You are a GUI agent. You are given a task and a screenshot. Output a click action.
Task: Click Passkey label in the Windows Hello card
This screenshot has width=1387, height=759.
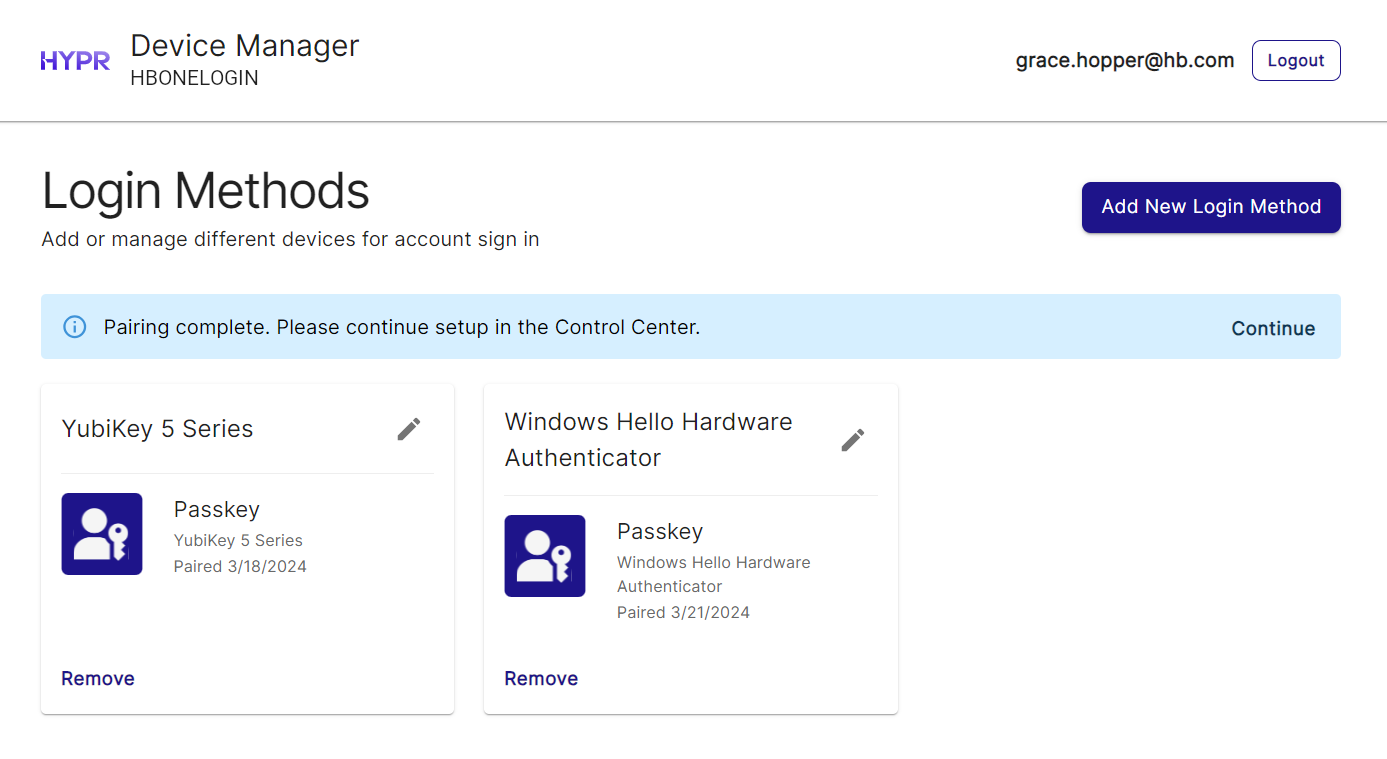tap(660, 531)
